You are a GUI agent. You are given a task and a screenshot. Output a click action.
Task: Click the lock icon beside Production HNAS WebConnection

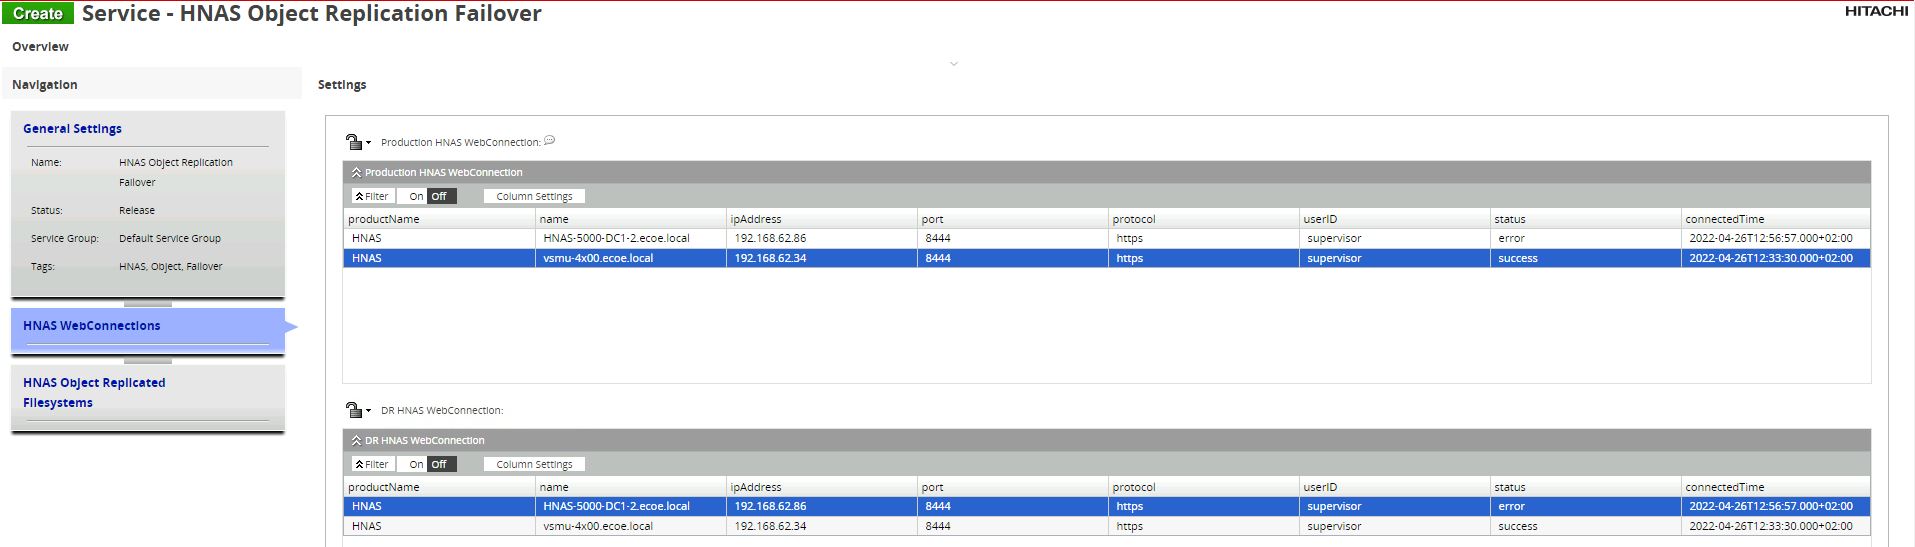[x=354, y=142]
